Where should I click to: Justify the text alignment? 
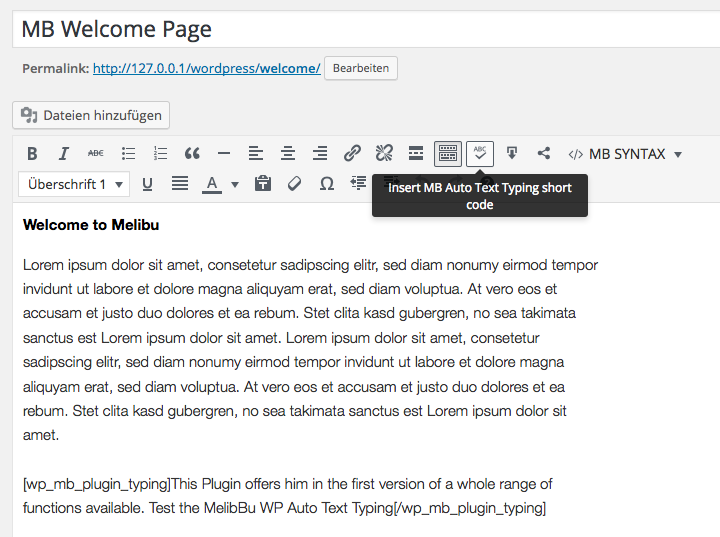point(180,184)
